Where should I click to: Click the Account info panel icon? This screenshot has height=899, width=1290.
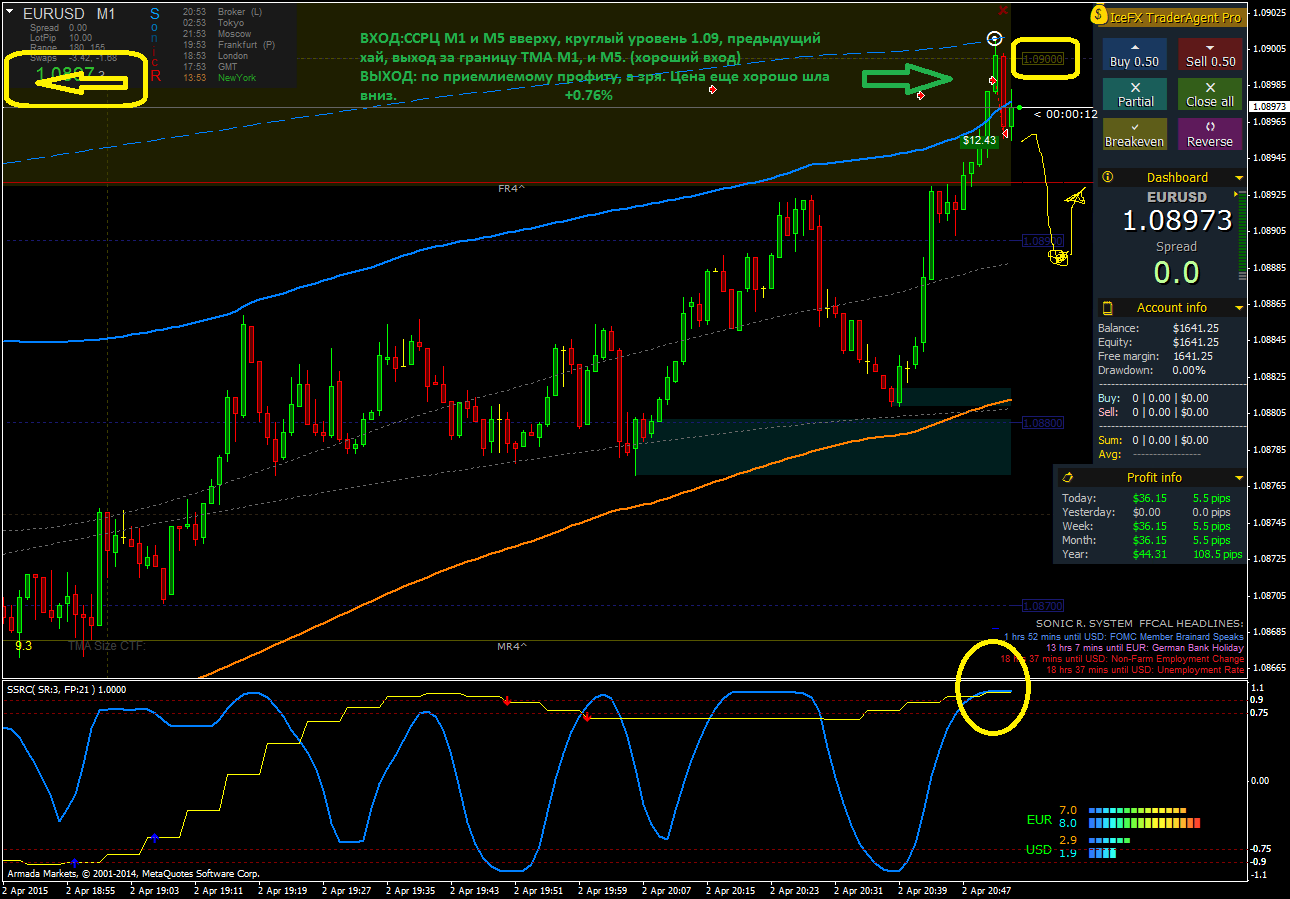click(1107, 307)
